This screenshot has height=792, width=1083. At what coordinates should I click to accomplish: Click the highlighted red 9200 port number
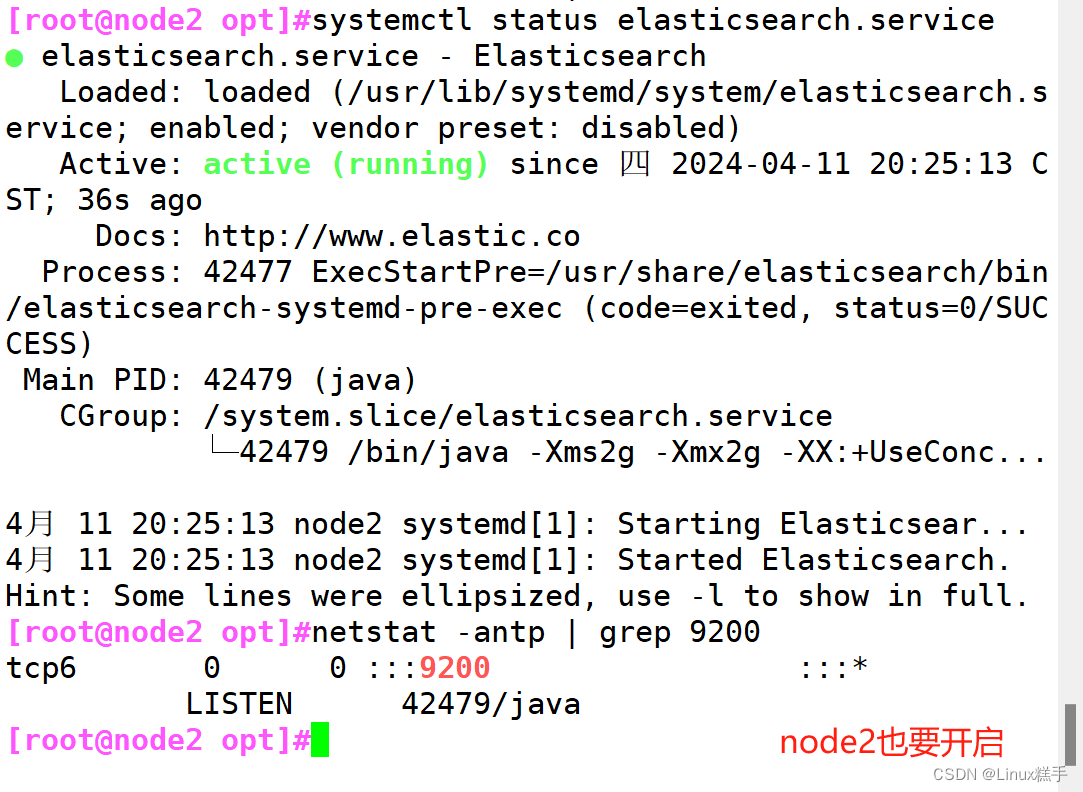(454, 668)
